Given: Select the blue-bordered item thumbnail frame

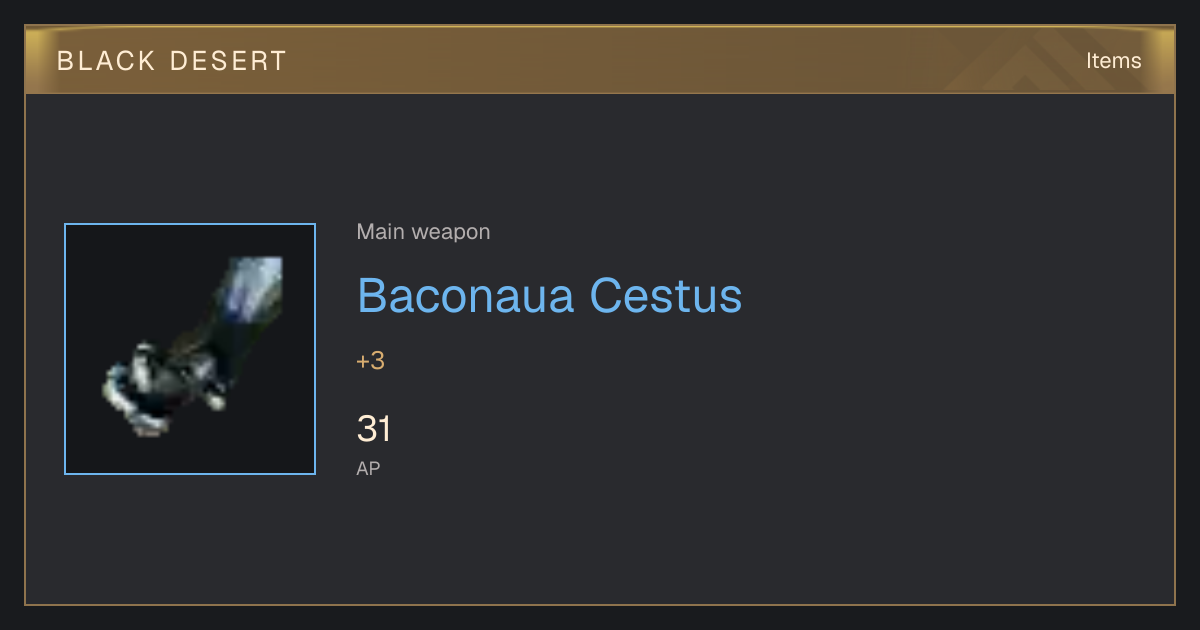Looking at the screenshot, I should 190,349.
